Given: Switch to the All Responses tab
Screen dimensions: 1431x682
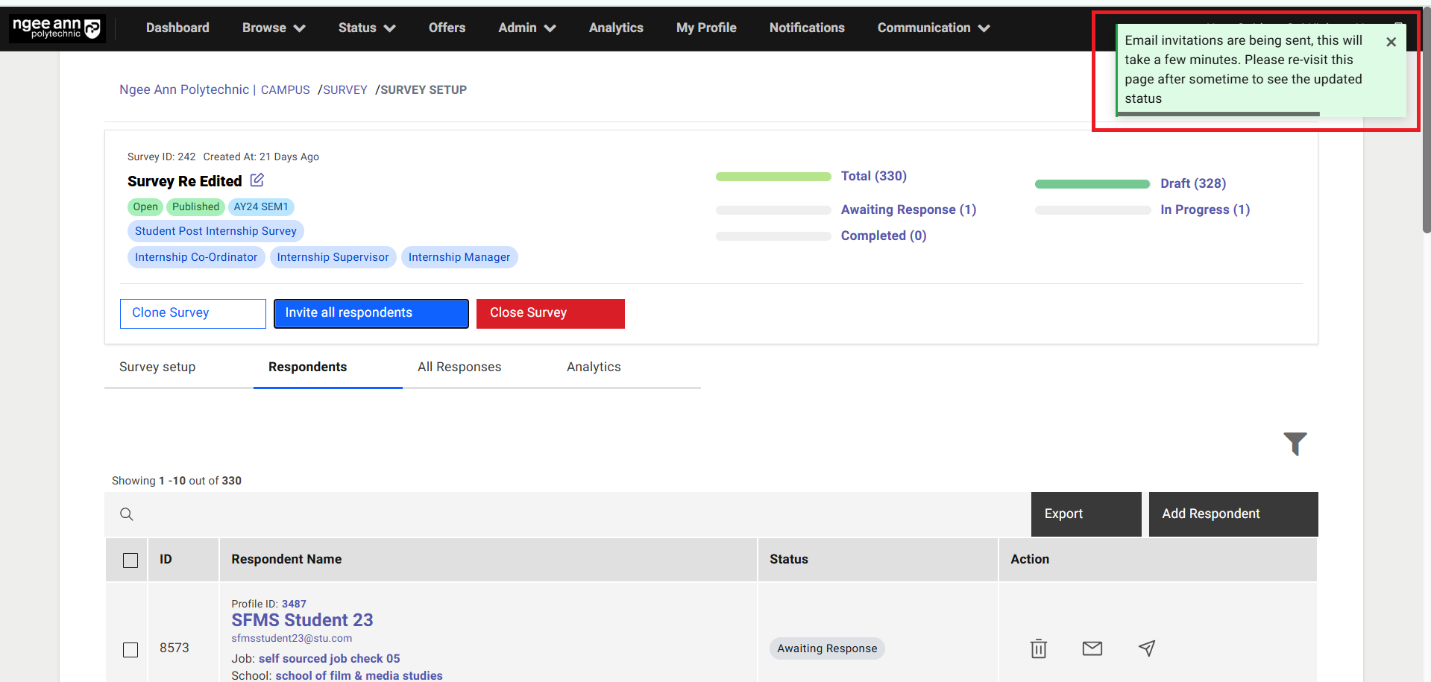Looking at the screenshot, I should [x=459, y=367].
